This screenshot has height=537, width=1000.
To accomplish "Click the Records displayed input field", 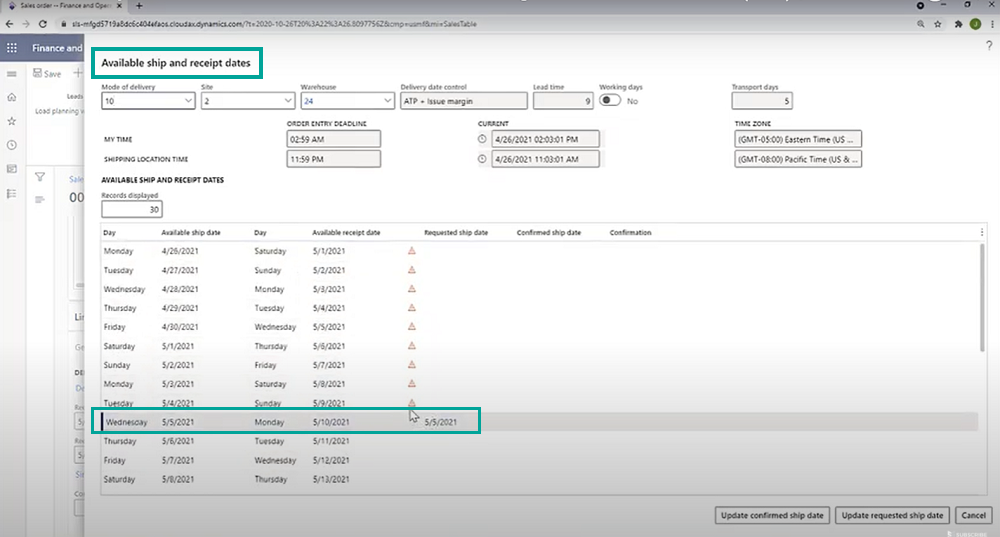I will click(132, 210).
